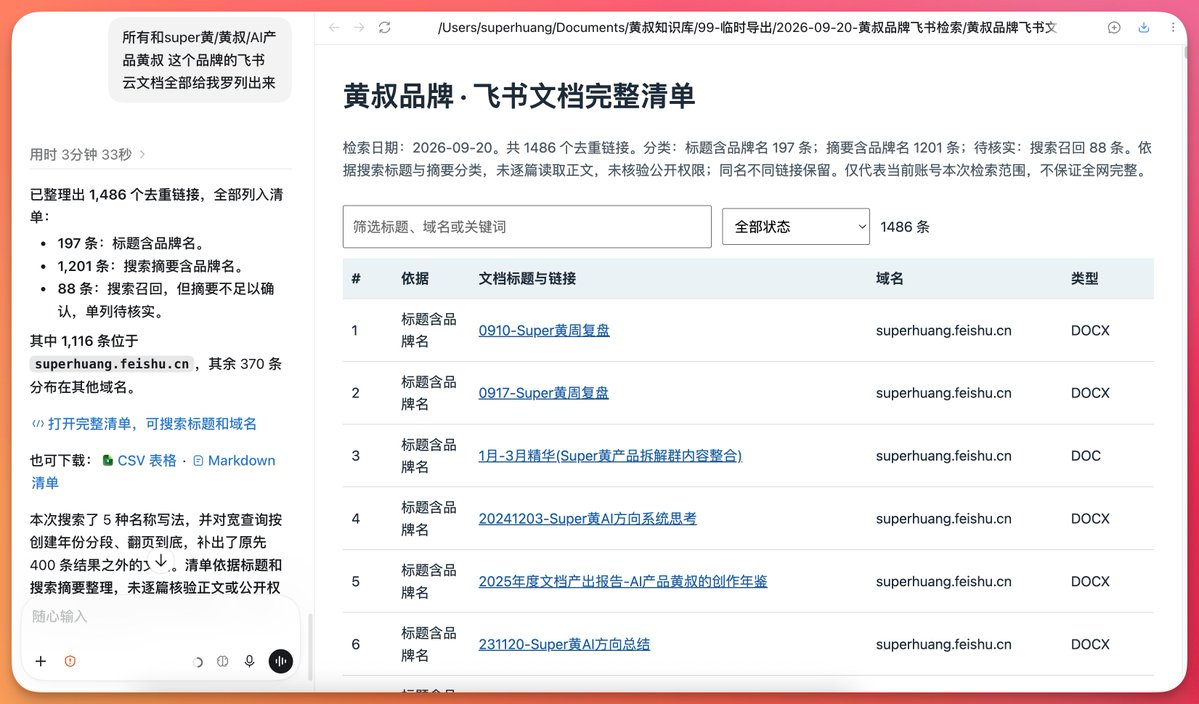This screenshot has width=1199, height=704.
Task: Reload the preview document
Action: tap(385, 28)
